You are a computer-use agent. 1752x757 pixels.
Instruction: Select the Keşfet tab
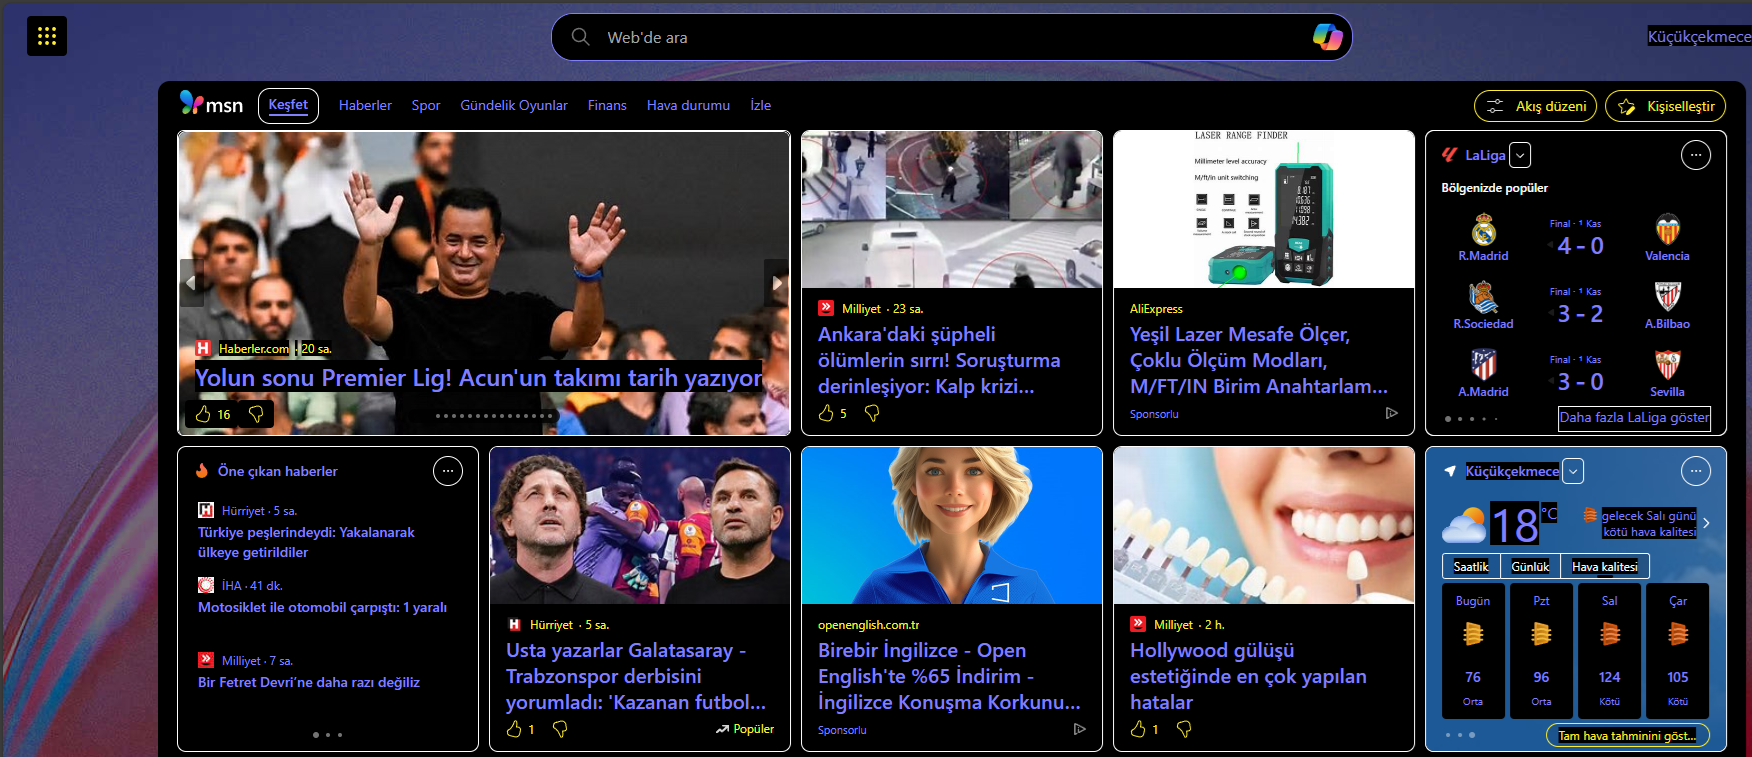[288, 105]
